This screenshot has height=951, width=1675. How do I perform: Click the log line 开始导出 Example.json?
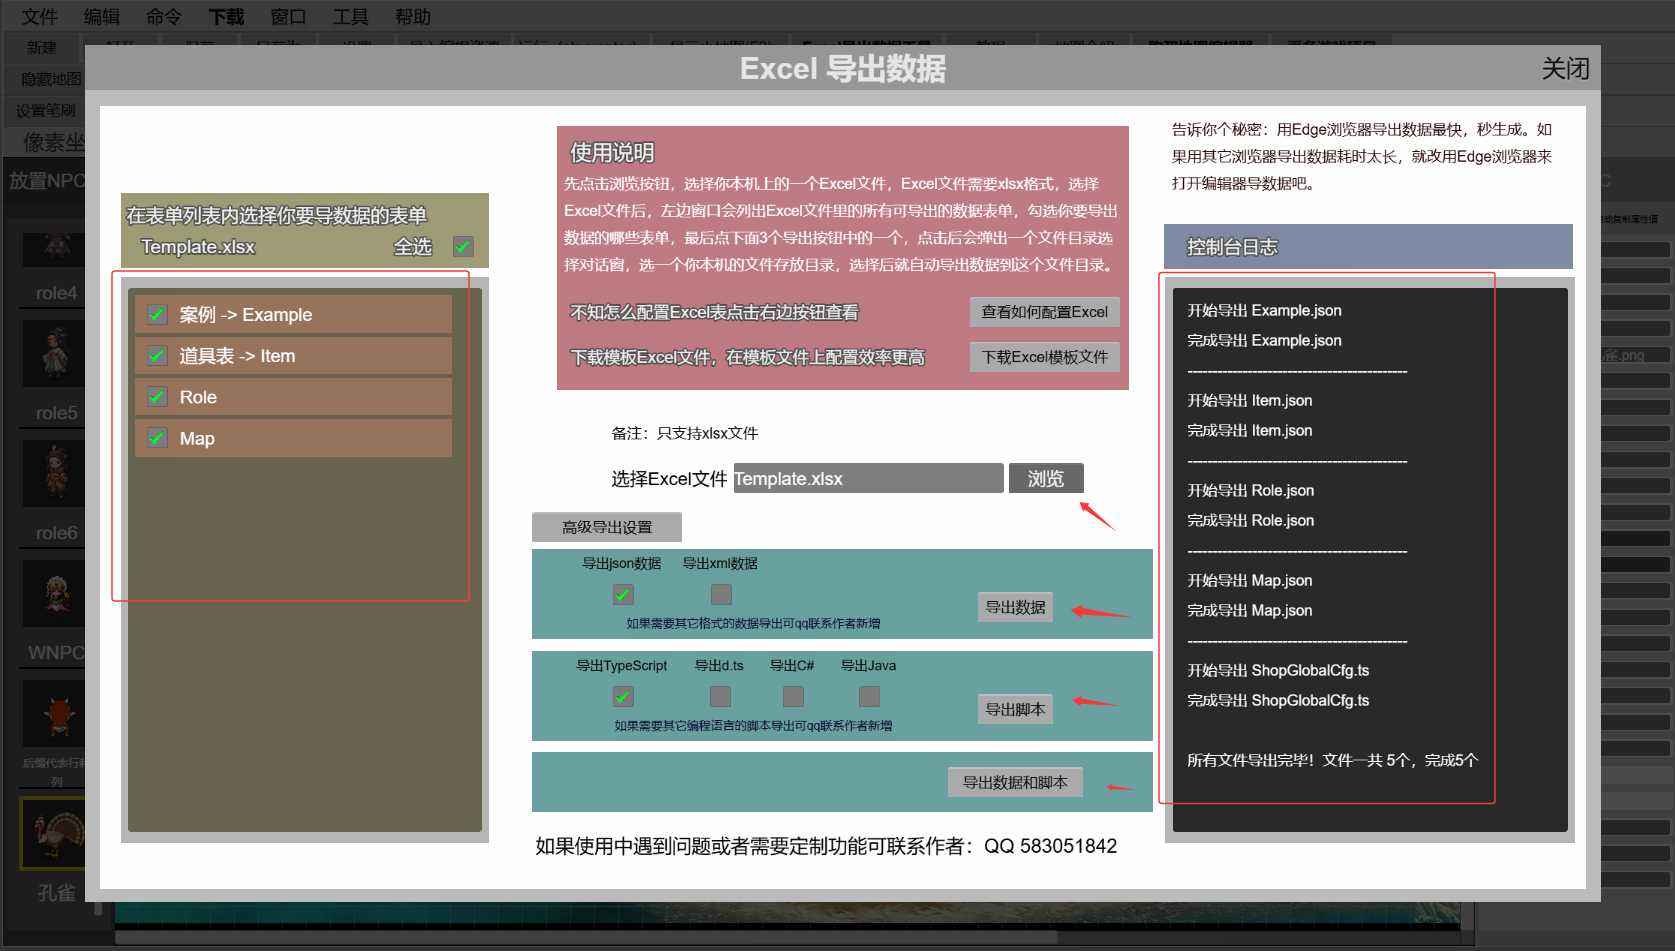pos(1264,310)
